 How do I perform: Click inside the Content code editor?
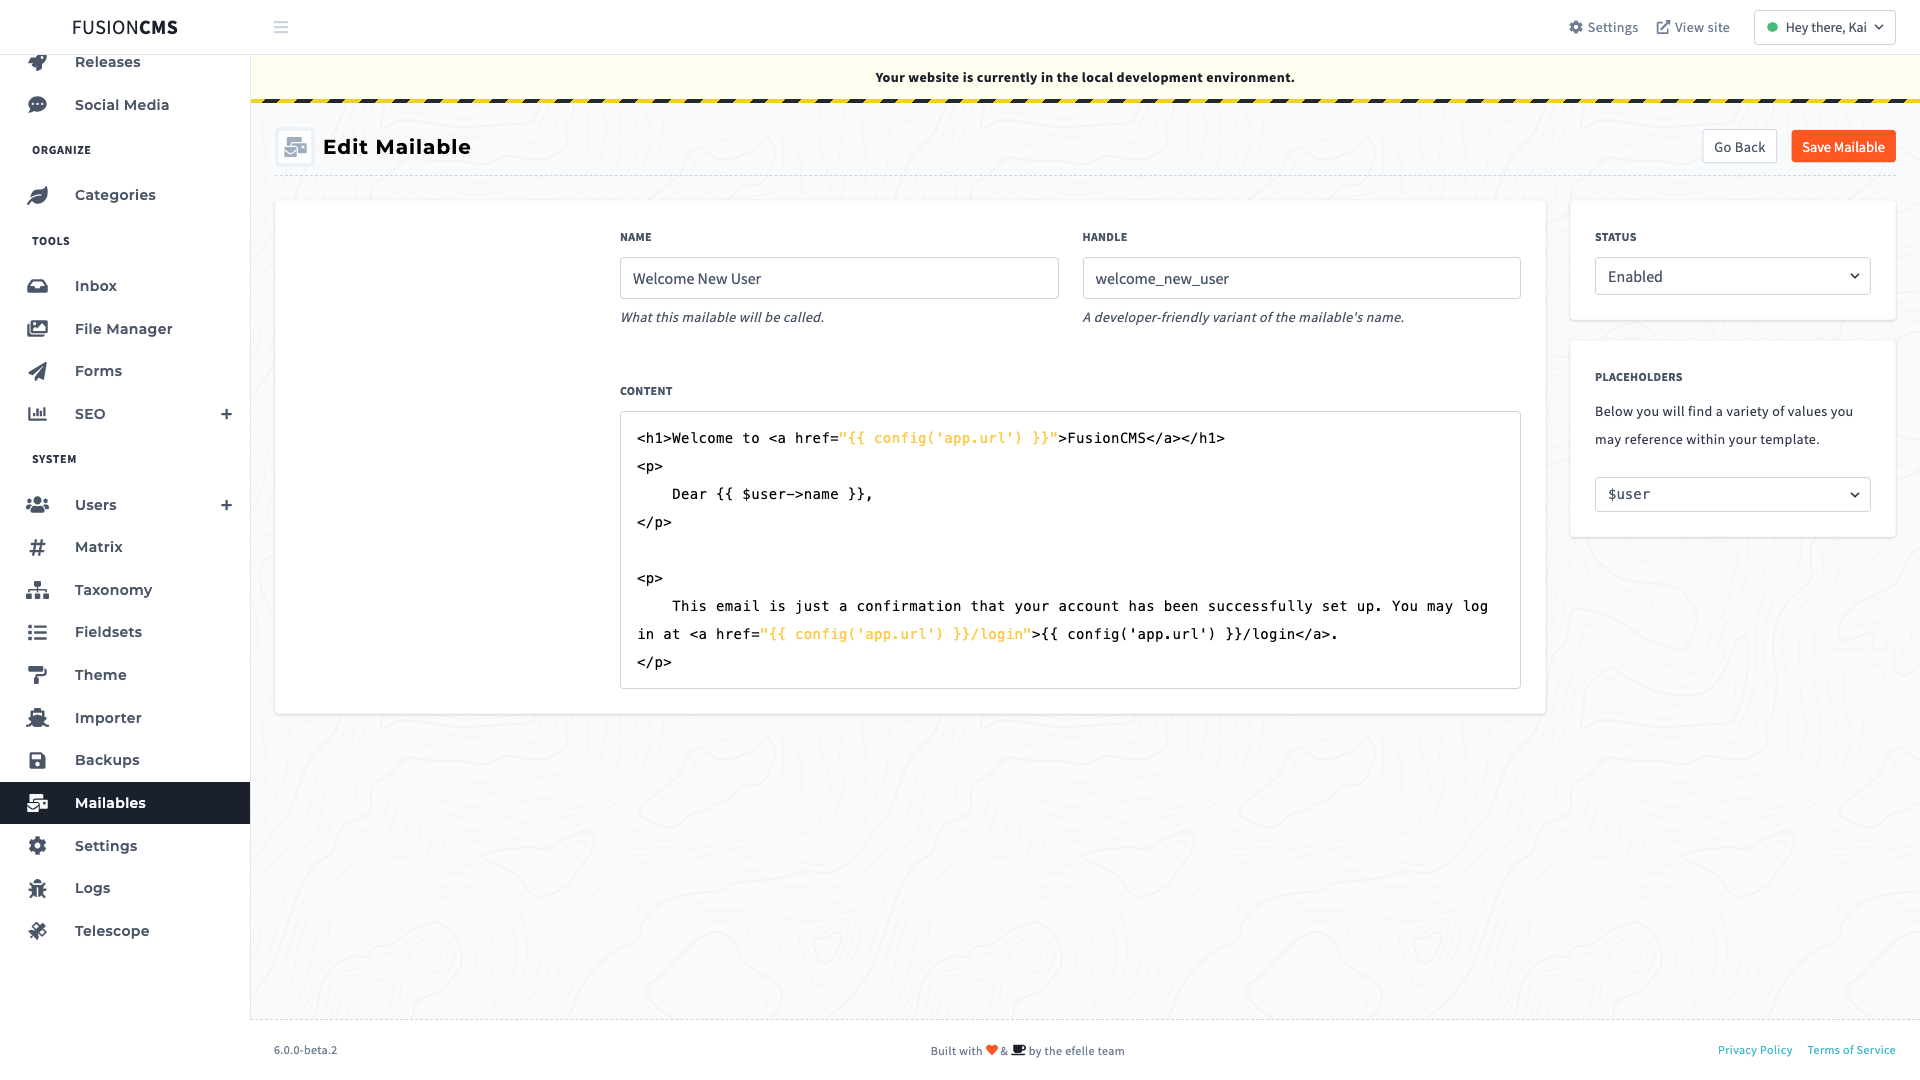tap(1070, 550)
